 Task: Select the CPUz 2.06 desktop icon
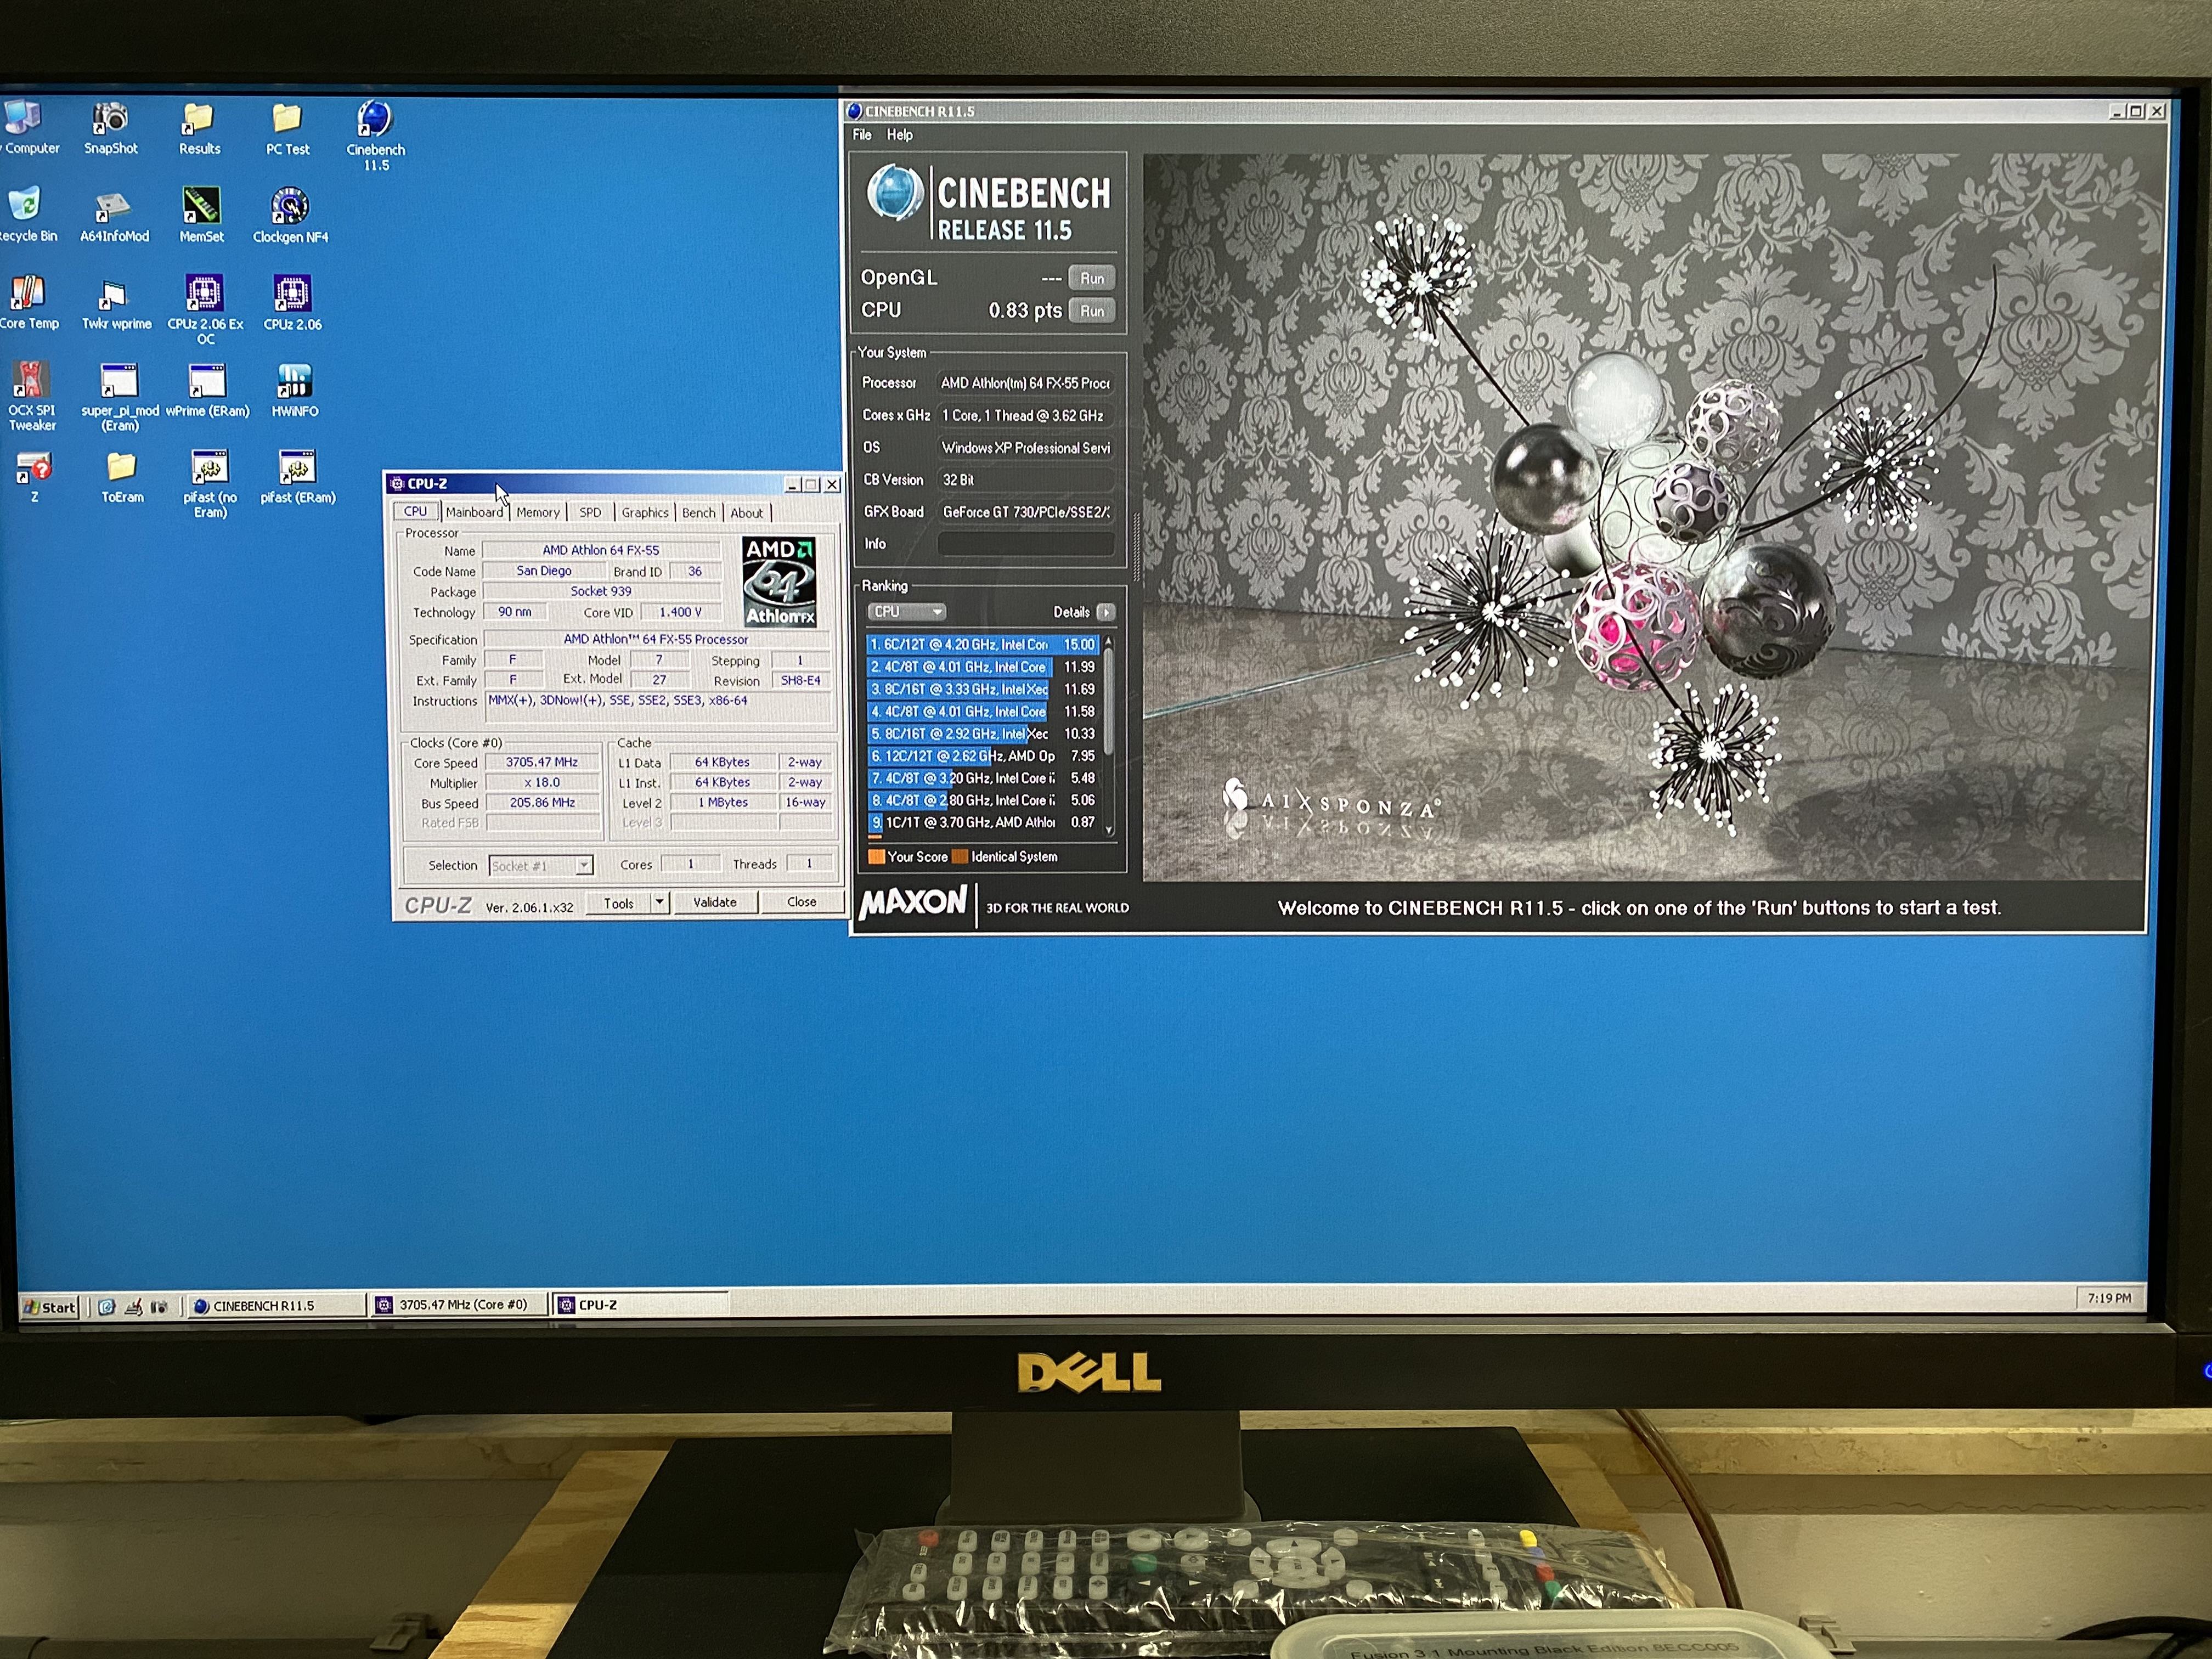coord(292,302)
